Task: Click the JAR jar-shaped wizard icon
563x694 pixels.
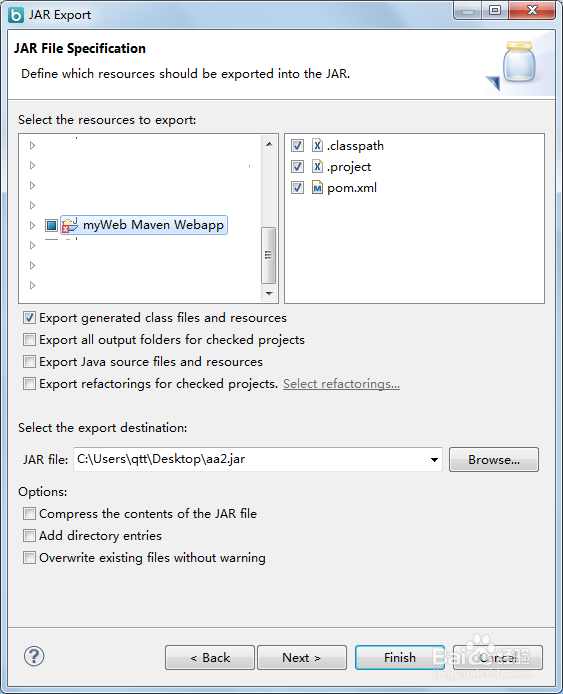Action: pos(519,62)
